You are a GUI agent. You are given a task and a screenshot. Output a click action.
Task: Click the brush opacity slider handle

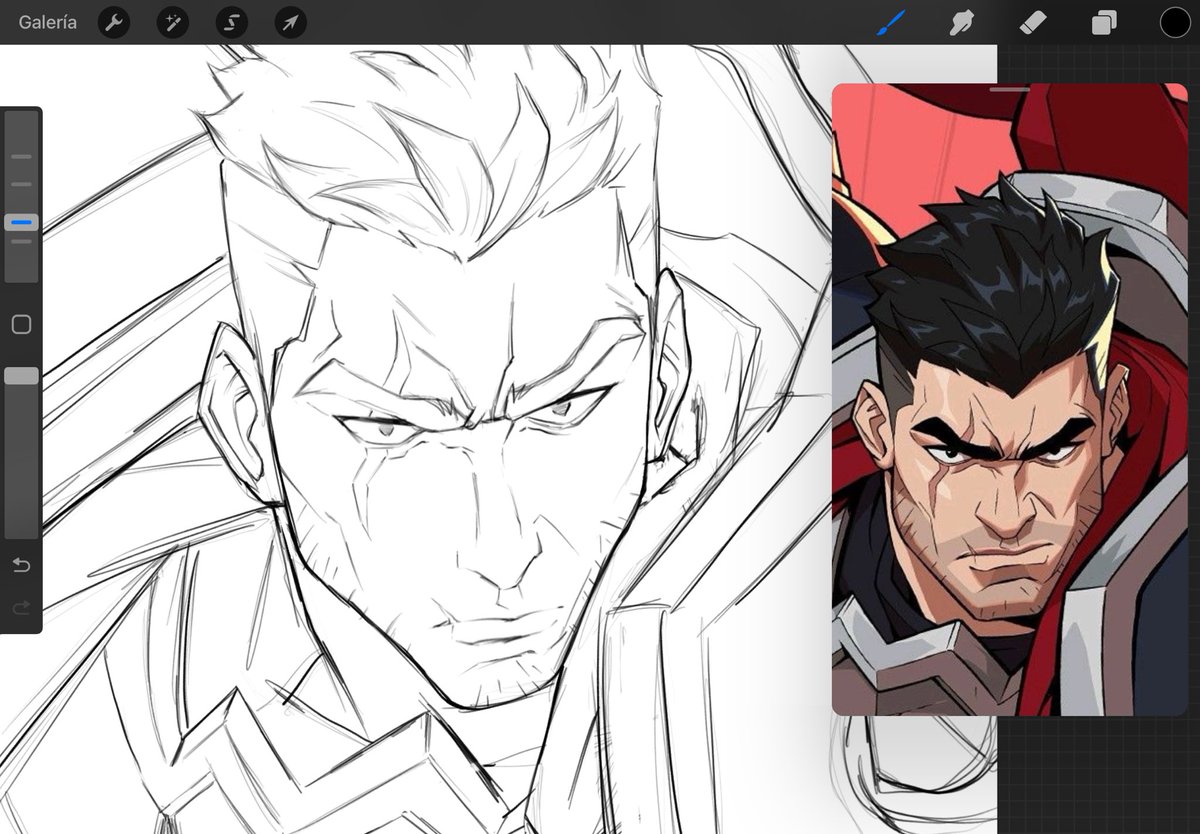[21, 376]
